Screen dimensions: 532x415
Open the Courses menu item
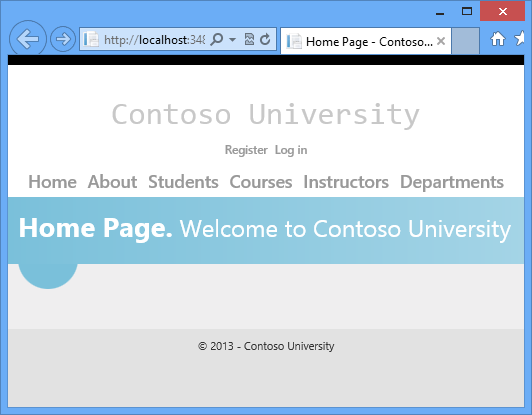pos(261,182)
